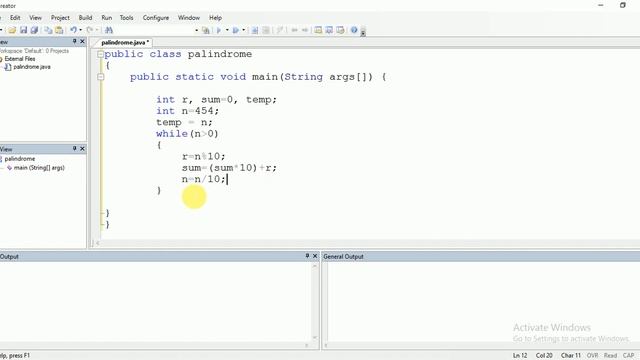Click the Workspace 'Default' root entry
The height and width of the screenshot is (360, 640).
(34, 51)
